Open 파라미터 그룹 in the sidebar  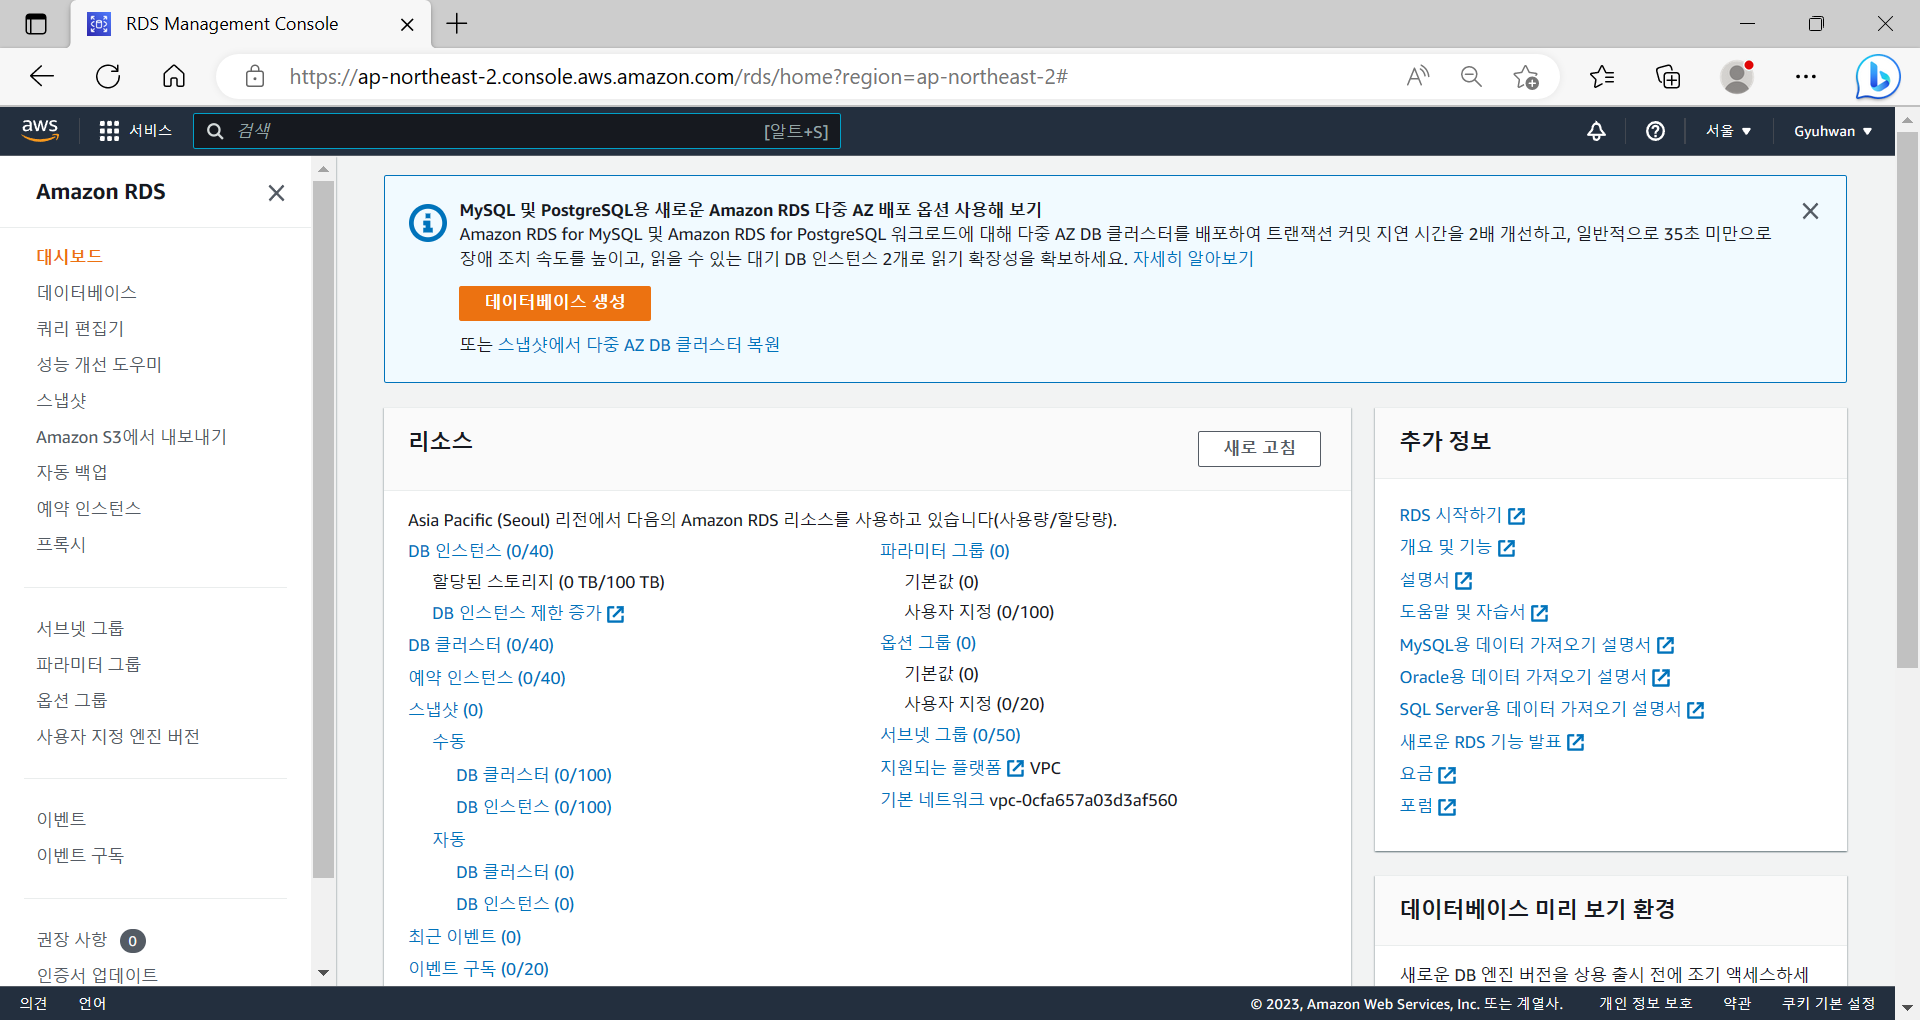[x=89, y=665]
